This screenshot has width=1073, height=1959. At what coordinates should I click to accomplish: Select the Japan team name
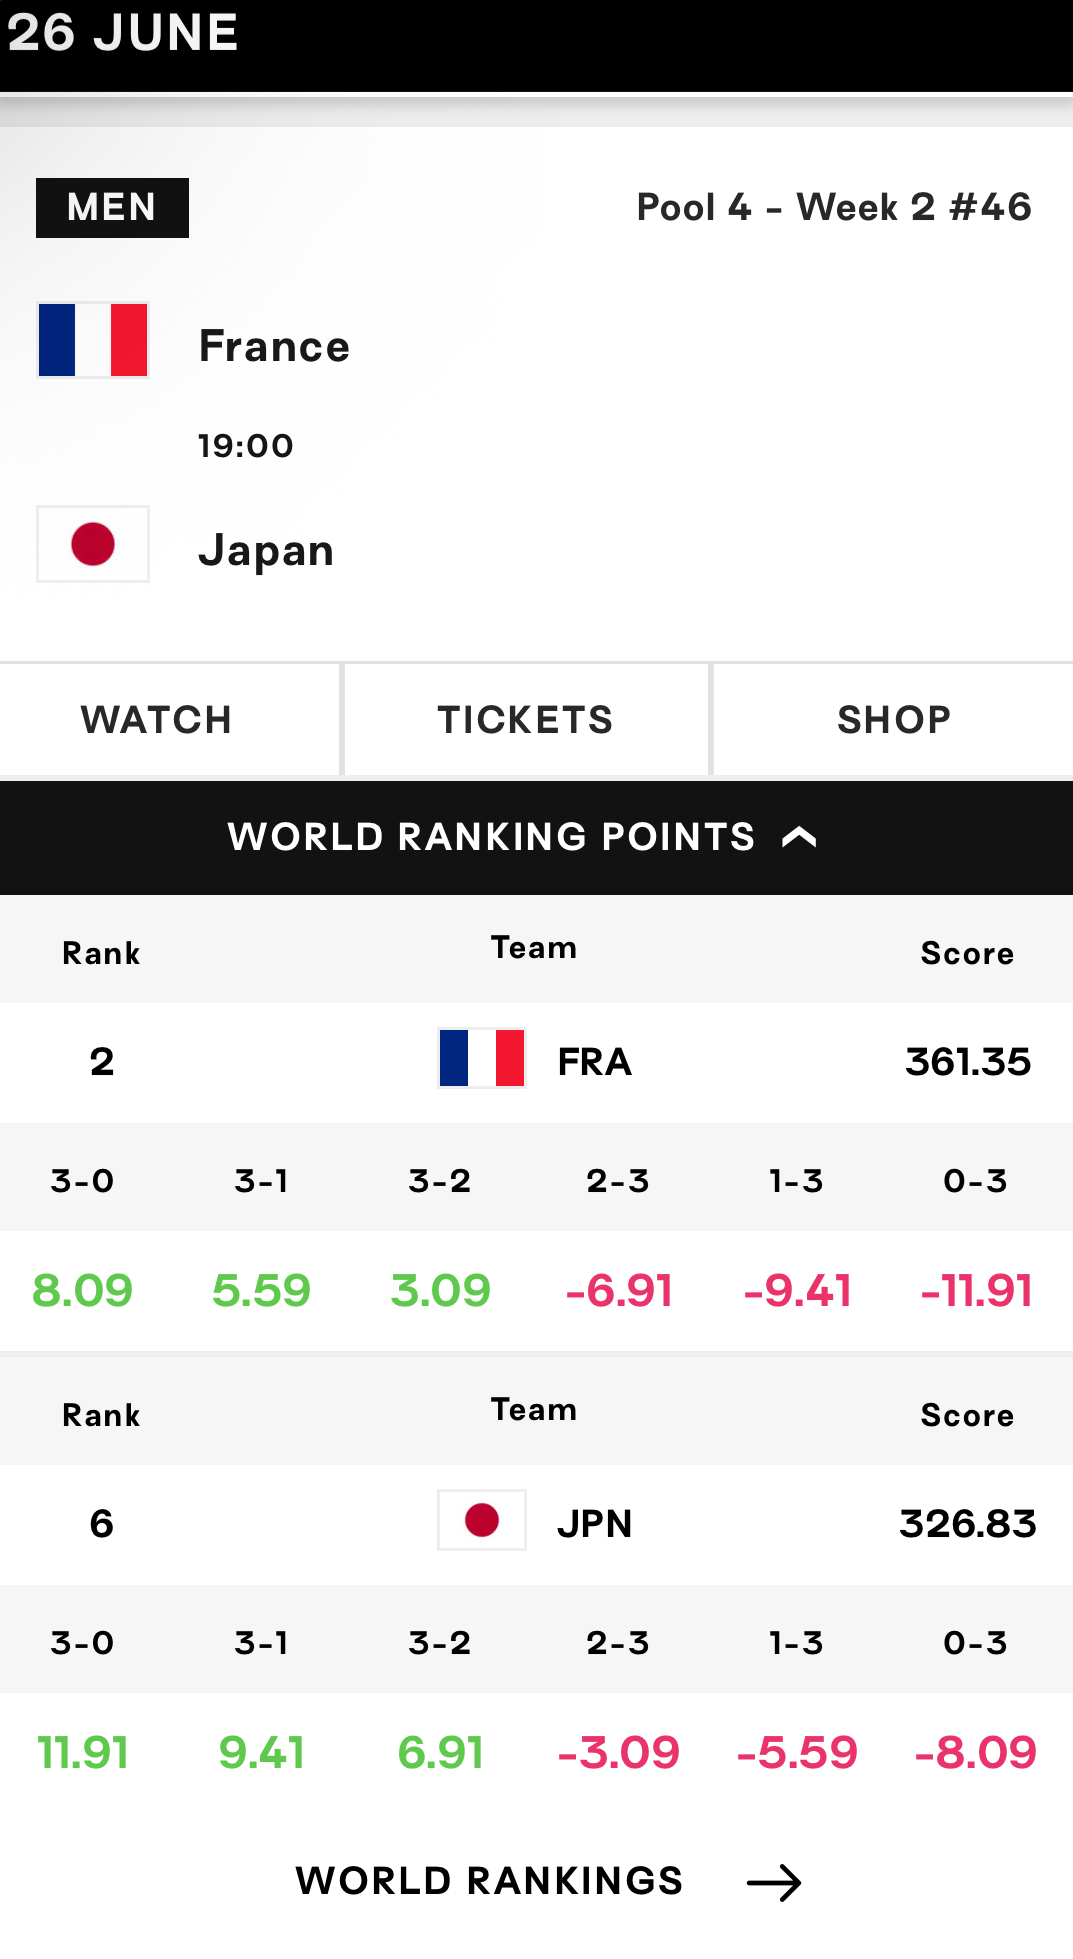(266, 550)
